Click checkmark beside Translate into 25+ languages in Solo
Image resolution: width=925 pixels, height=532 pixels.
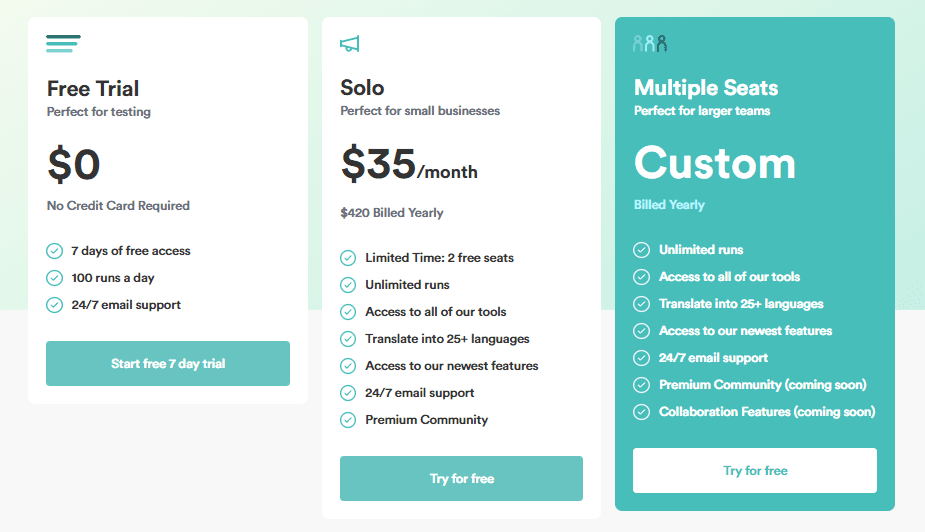(348, 339)
